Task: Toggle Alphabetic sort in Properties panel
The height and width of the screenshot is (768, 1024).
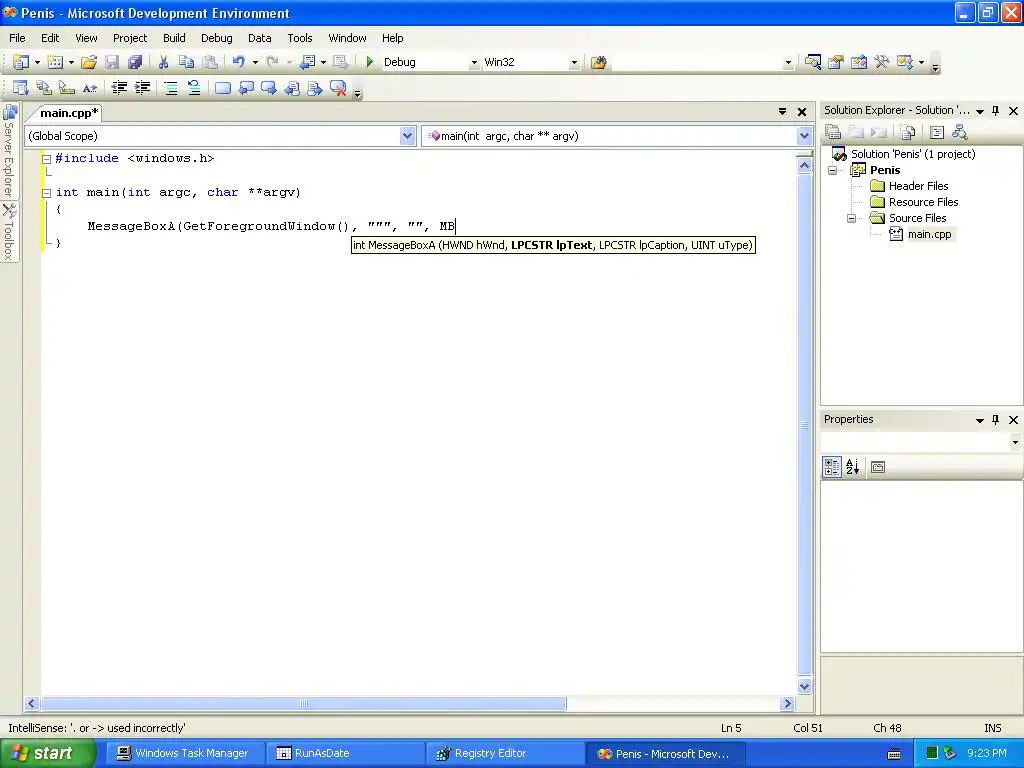Action: tap(853, 467)
